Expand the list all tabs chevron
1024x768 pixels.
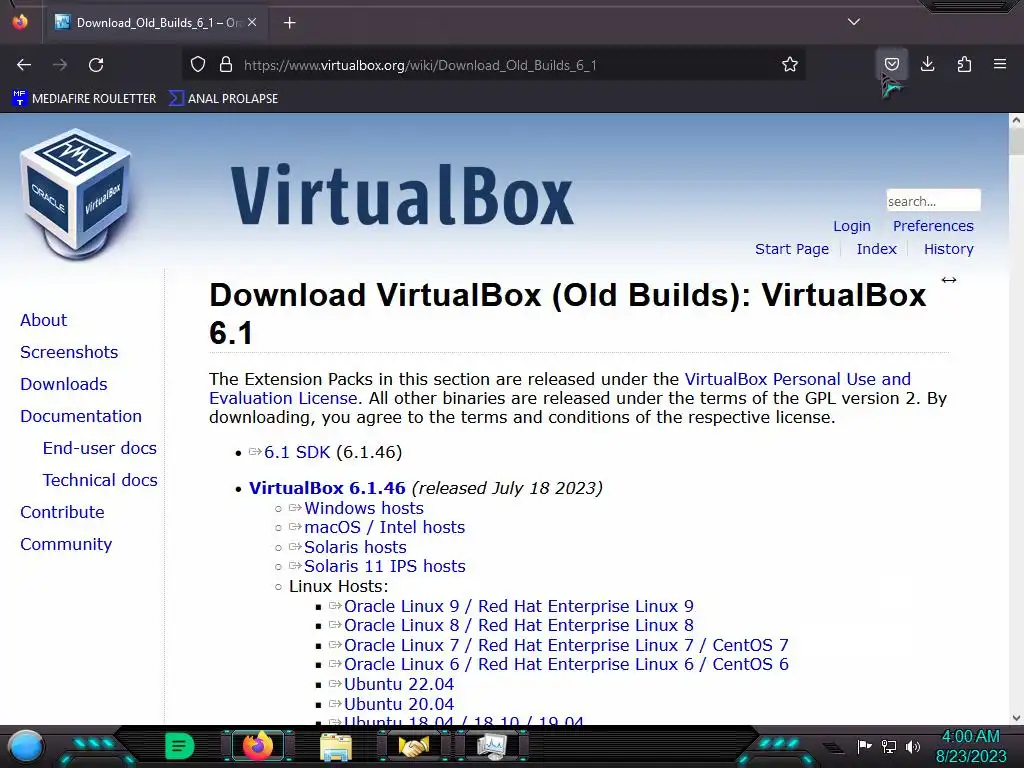[x=854, y=22]
